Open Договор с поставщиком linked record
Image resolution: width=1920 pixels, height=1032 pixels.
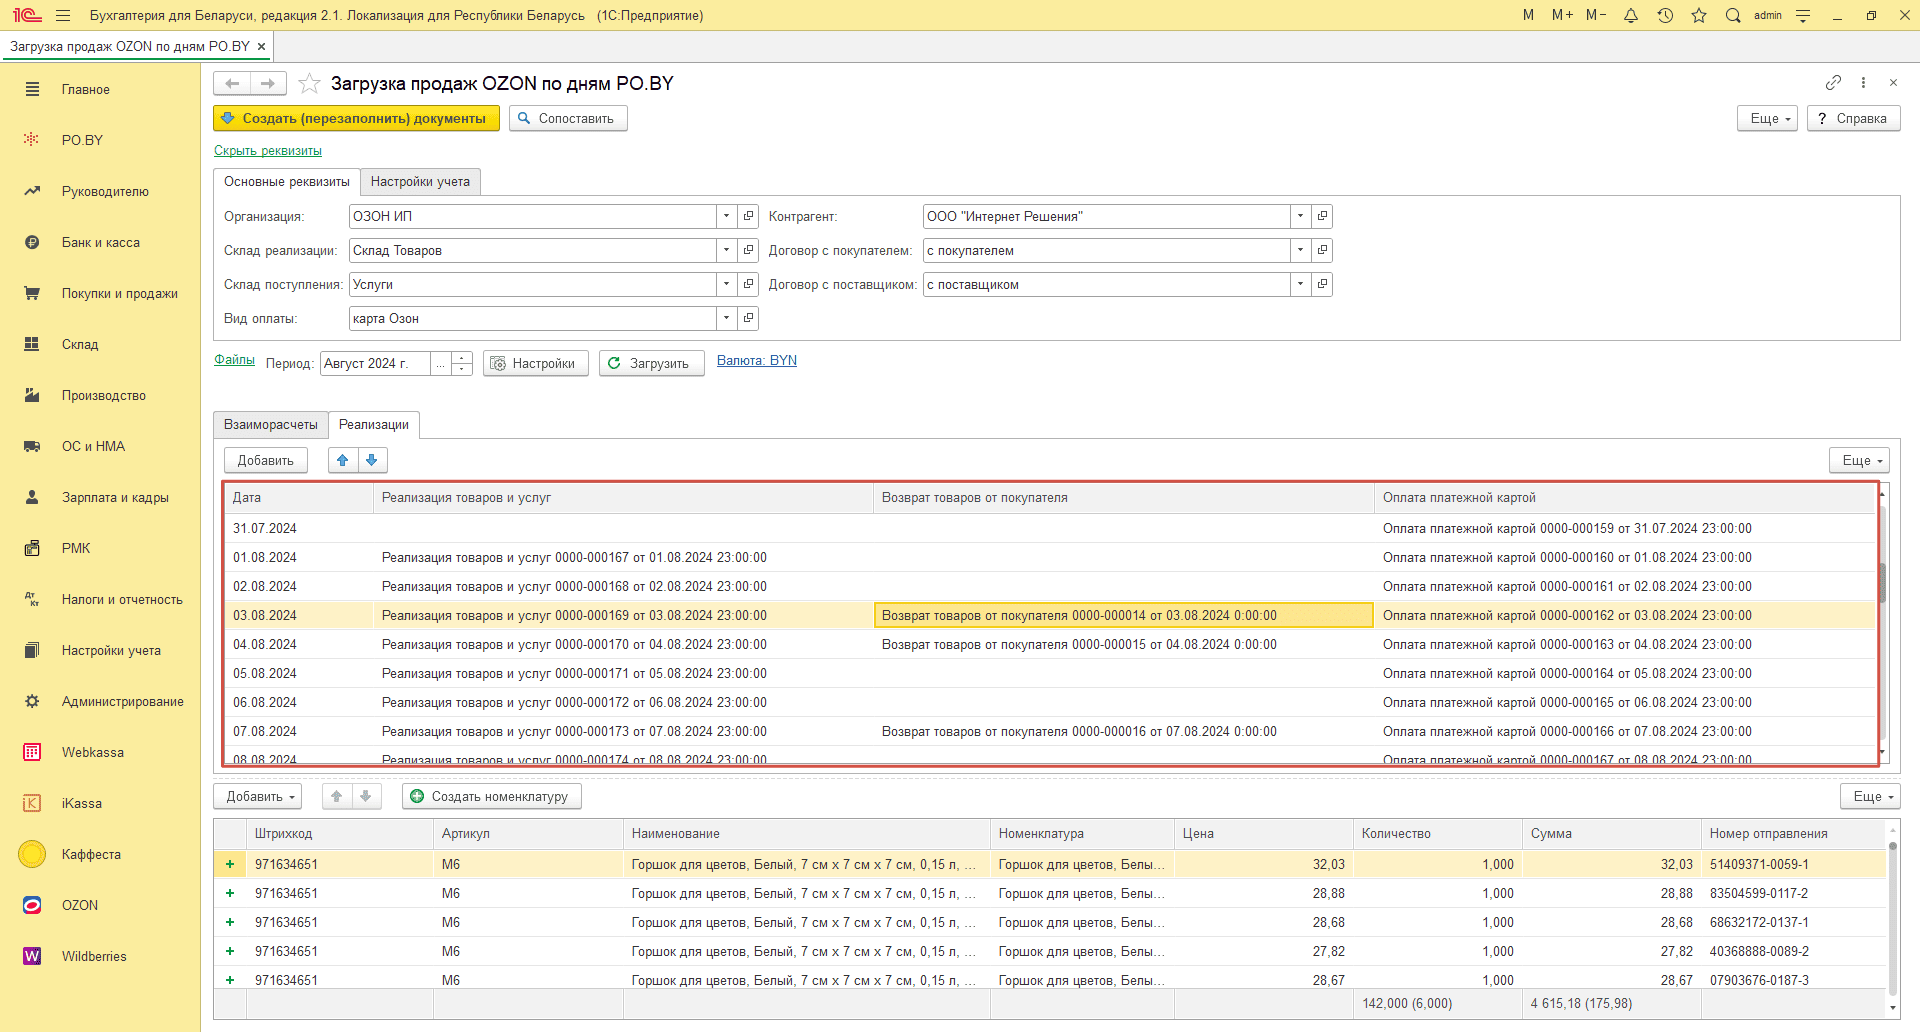pos(1322,284)
